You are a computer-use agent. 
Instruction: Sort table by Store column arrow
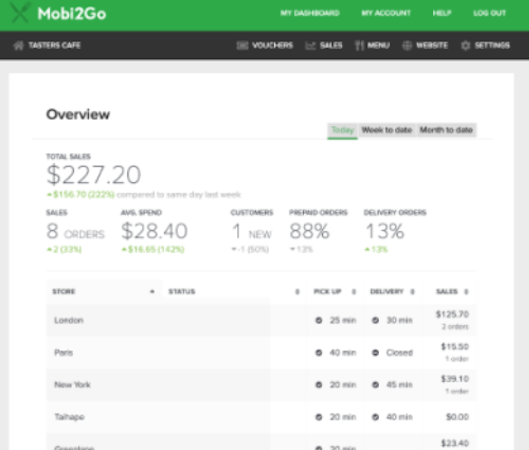[152, 291]
